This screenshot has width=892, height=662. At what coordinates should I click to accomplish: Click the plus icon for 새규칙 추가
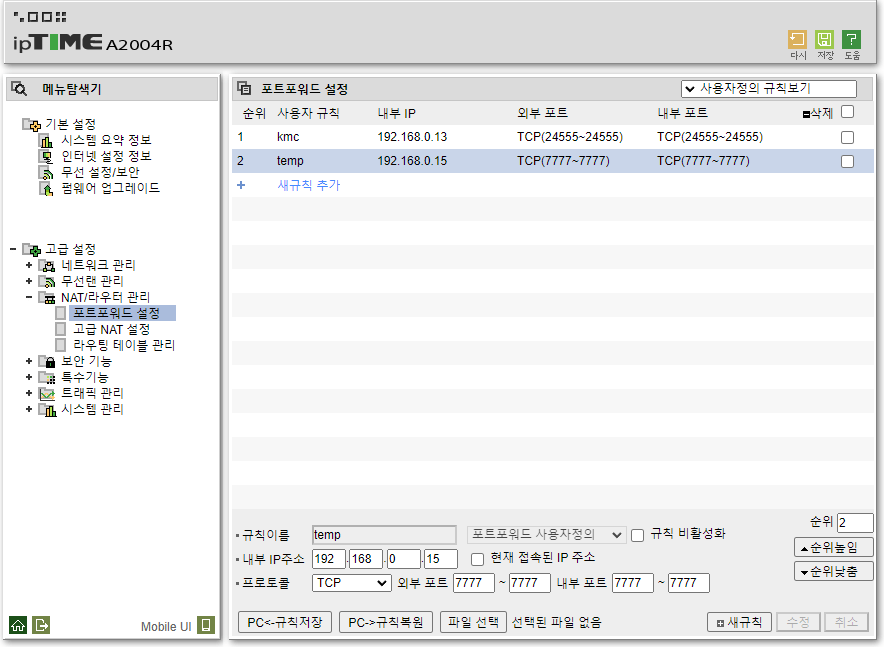[x=241, y=185]
